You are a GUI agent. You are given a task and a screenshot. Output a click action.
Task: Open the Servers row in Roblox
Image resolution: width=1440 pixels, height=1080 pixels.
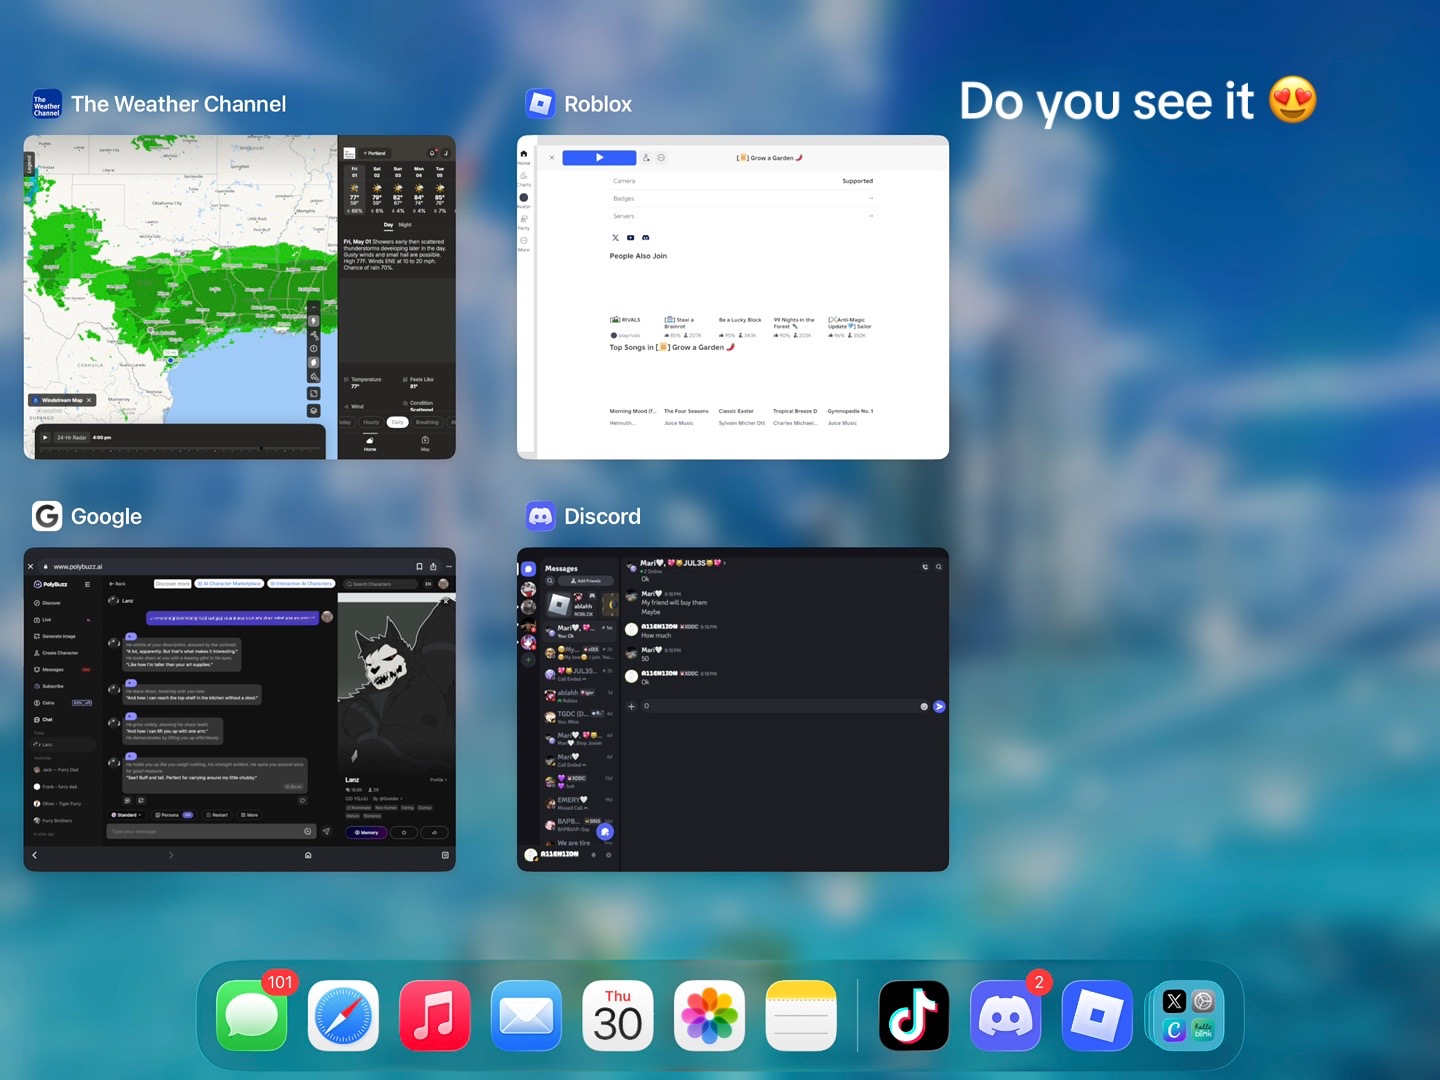pyautogui.click(x=743, y=216)
